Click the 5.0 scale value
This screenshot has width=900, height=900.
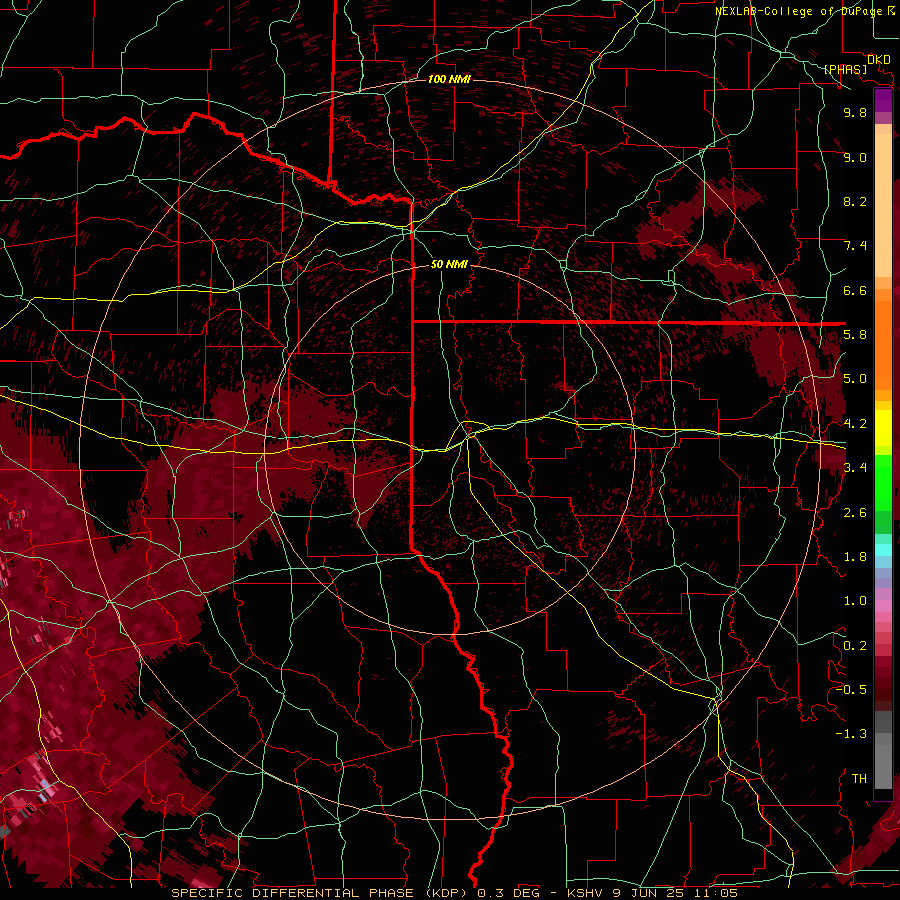(x=855, y=379)
